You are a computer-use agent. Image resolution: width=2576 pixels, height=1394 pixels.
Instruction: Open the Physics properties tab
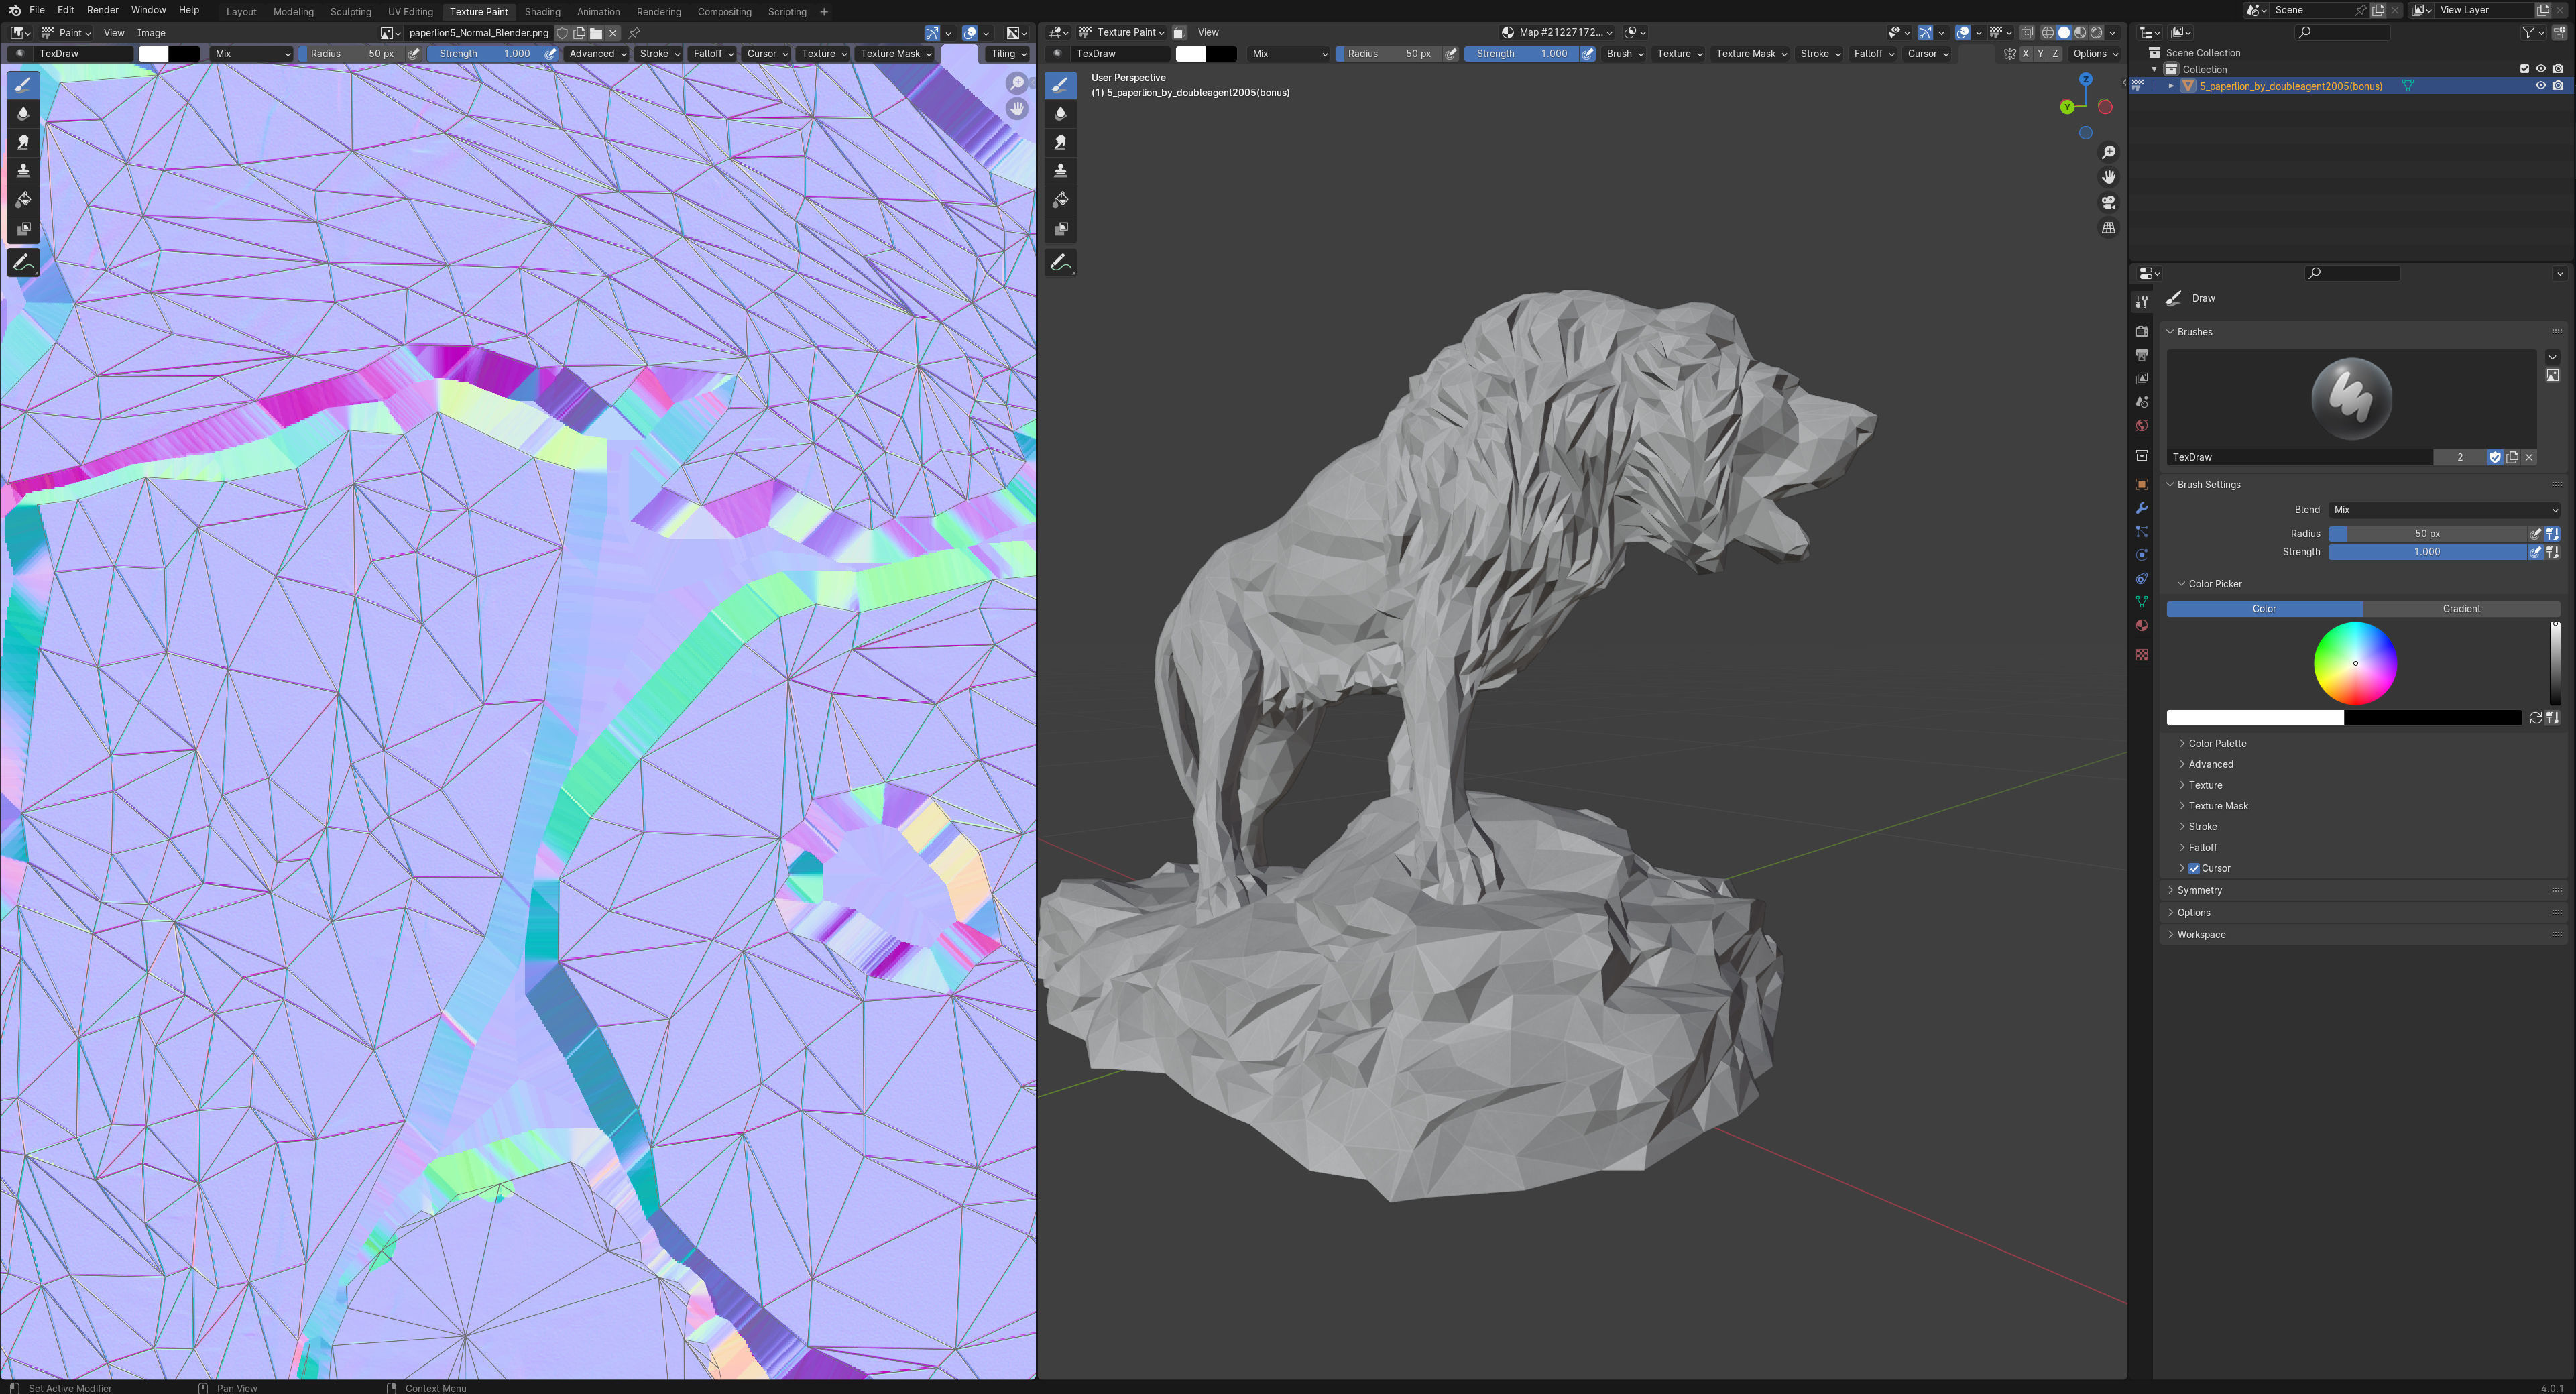pos(2141,555)
